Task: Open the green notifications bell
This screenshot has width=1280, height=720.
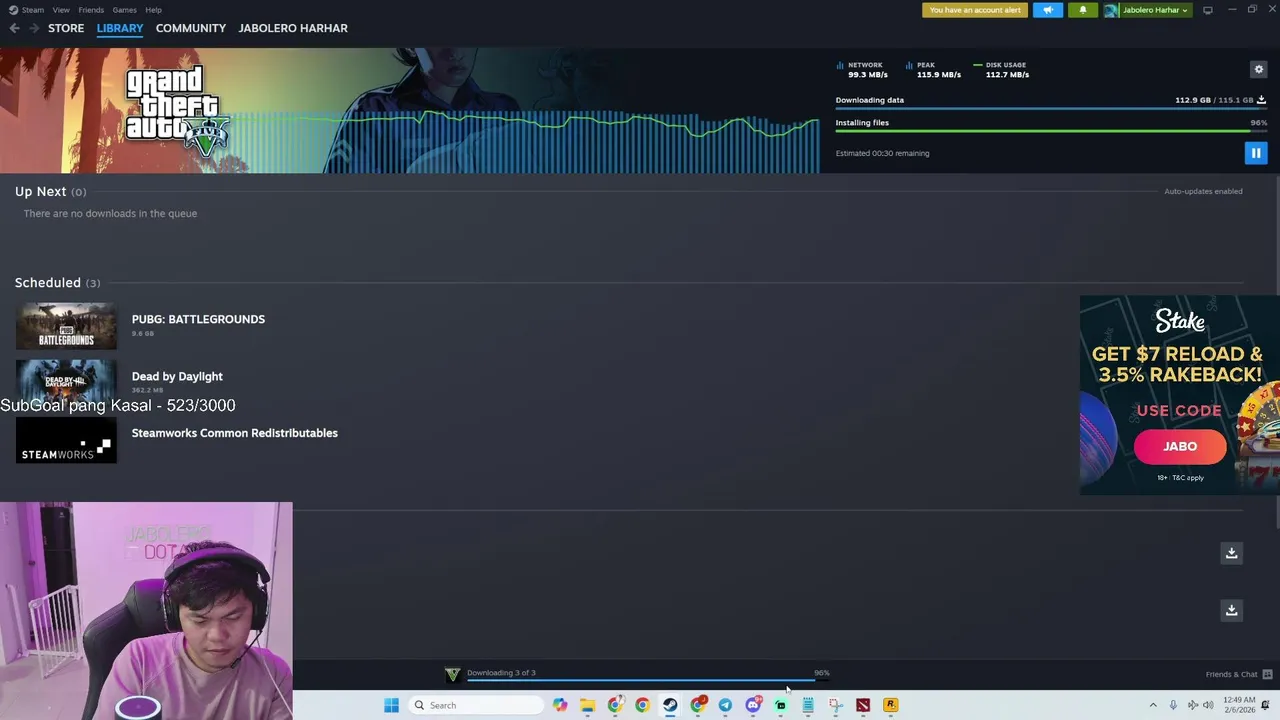Action: (x=1082, y=10)
